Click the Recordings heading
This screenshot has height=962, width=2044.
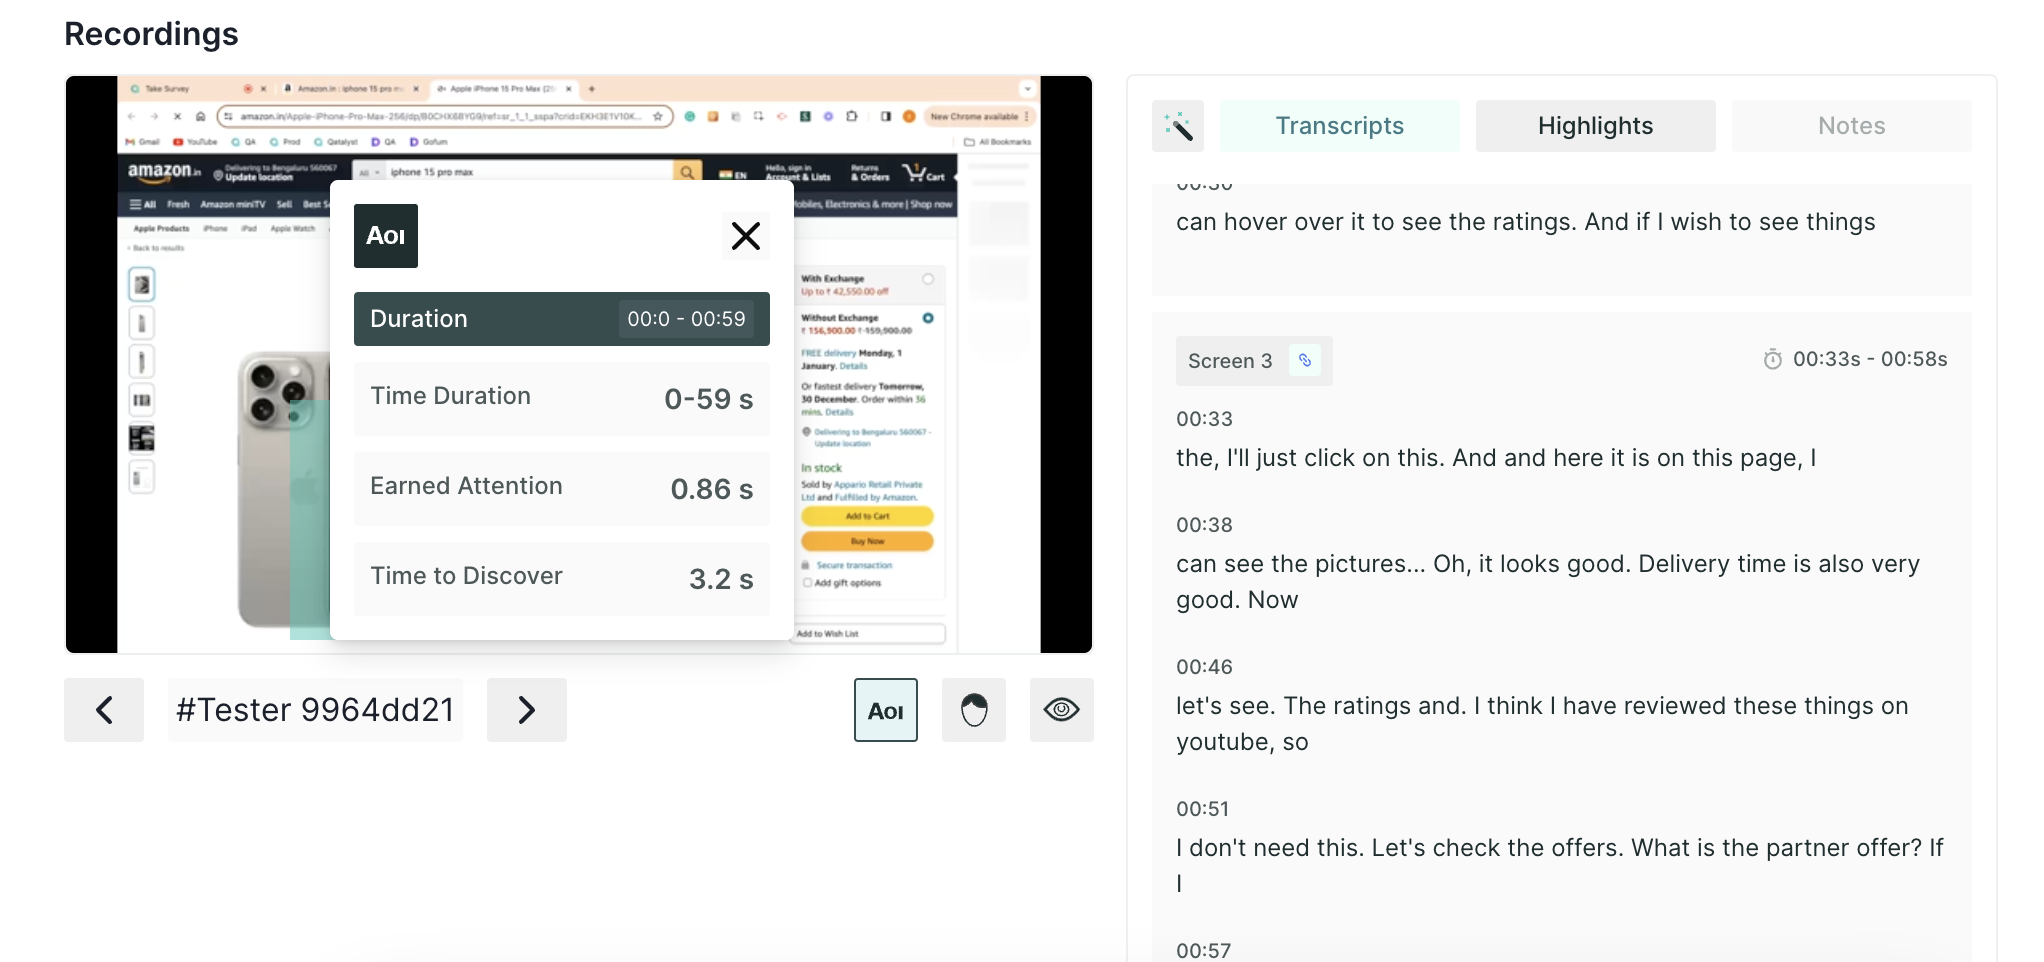151,34
